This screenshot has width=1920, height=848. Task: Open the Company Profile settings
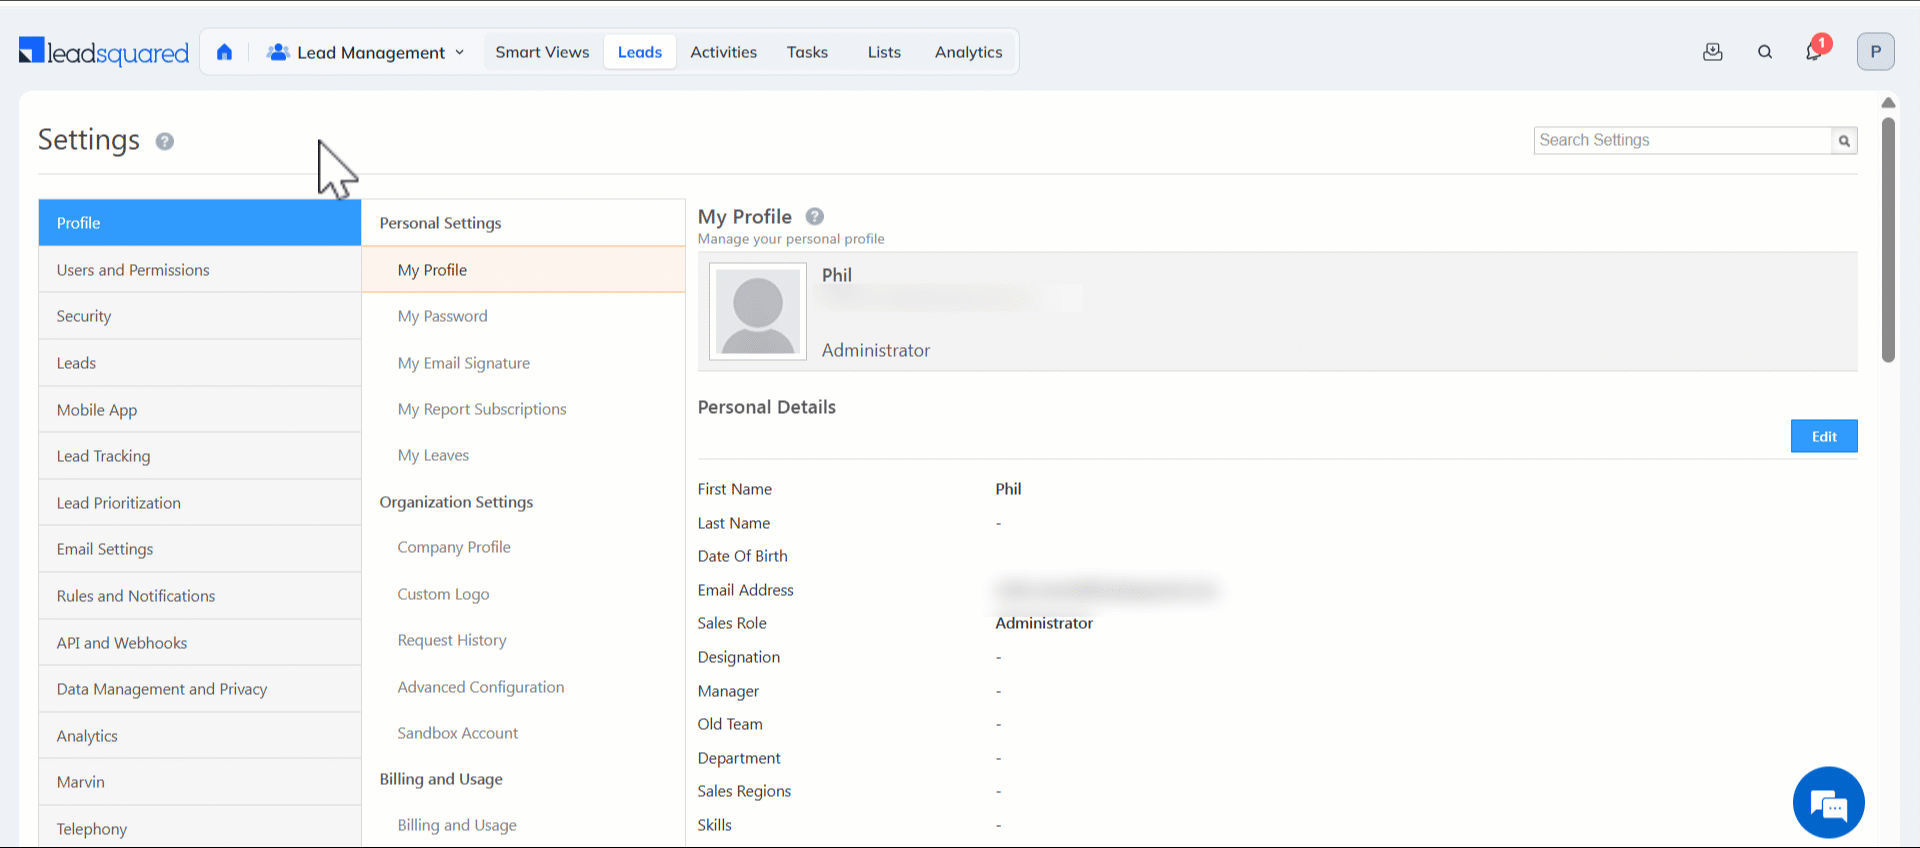click(x=454, y=547)
